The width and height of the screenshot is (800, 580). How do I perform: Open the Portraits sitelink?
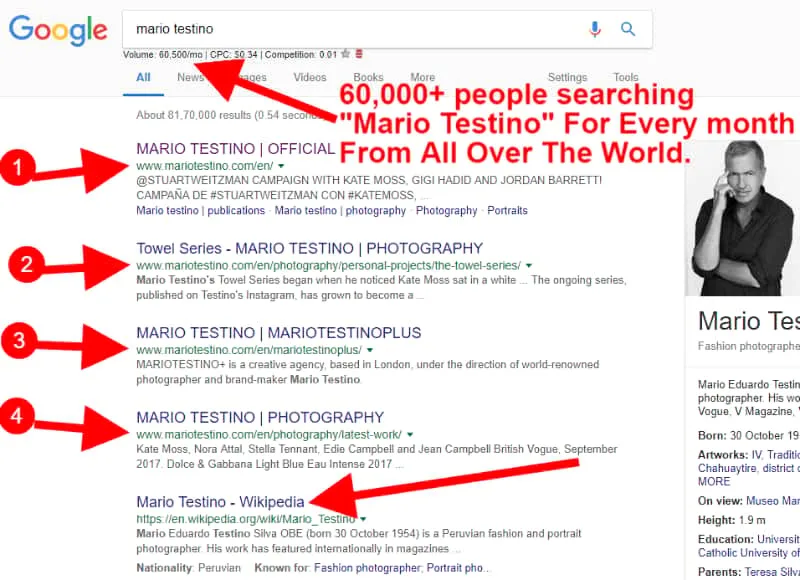(507, 211)
